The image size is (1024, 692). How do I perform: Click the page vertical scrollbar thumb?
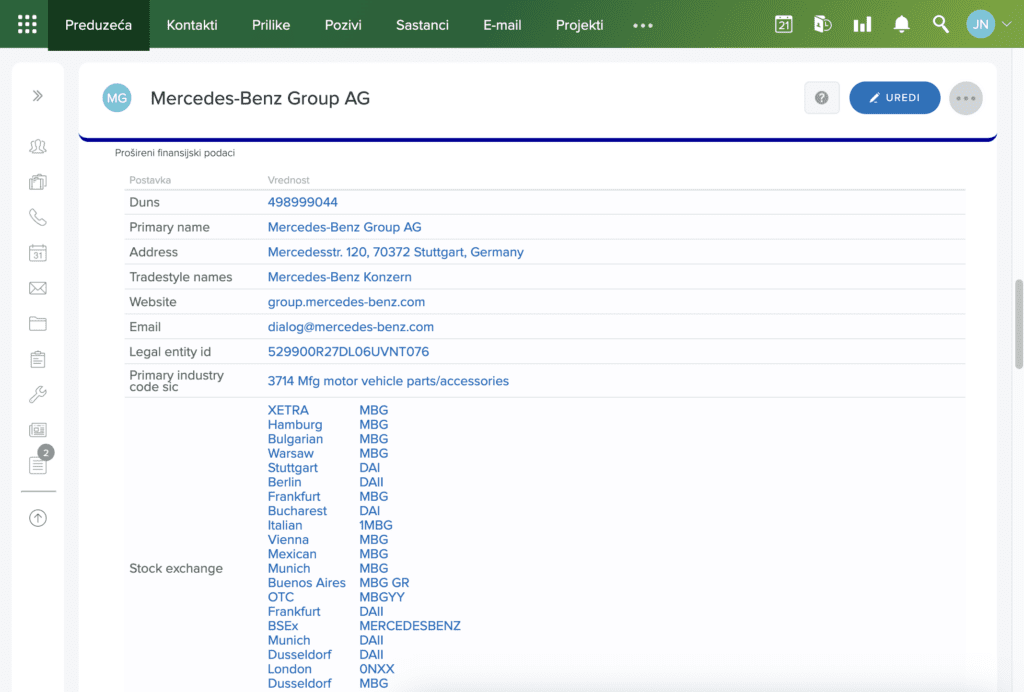click(x=1018, y=324)
